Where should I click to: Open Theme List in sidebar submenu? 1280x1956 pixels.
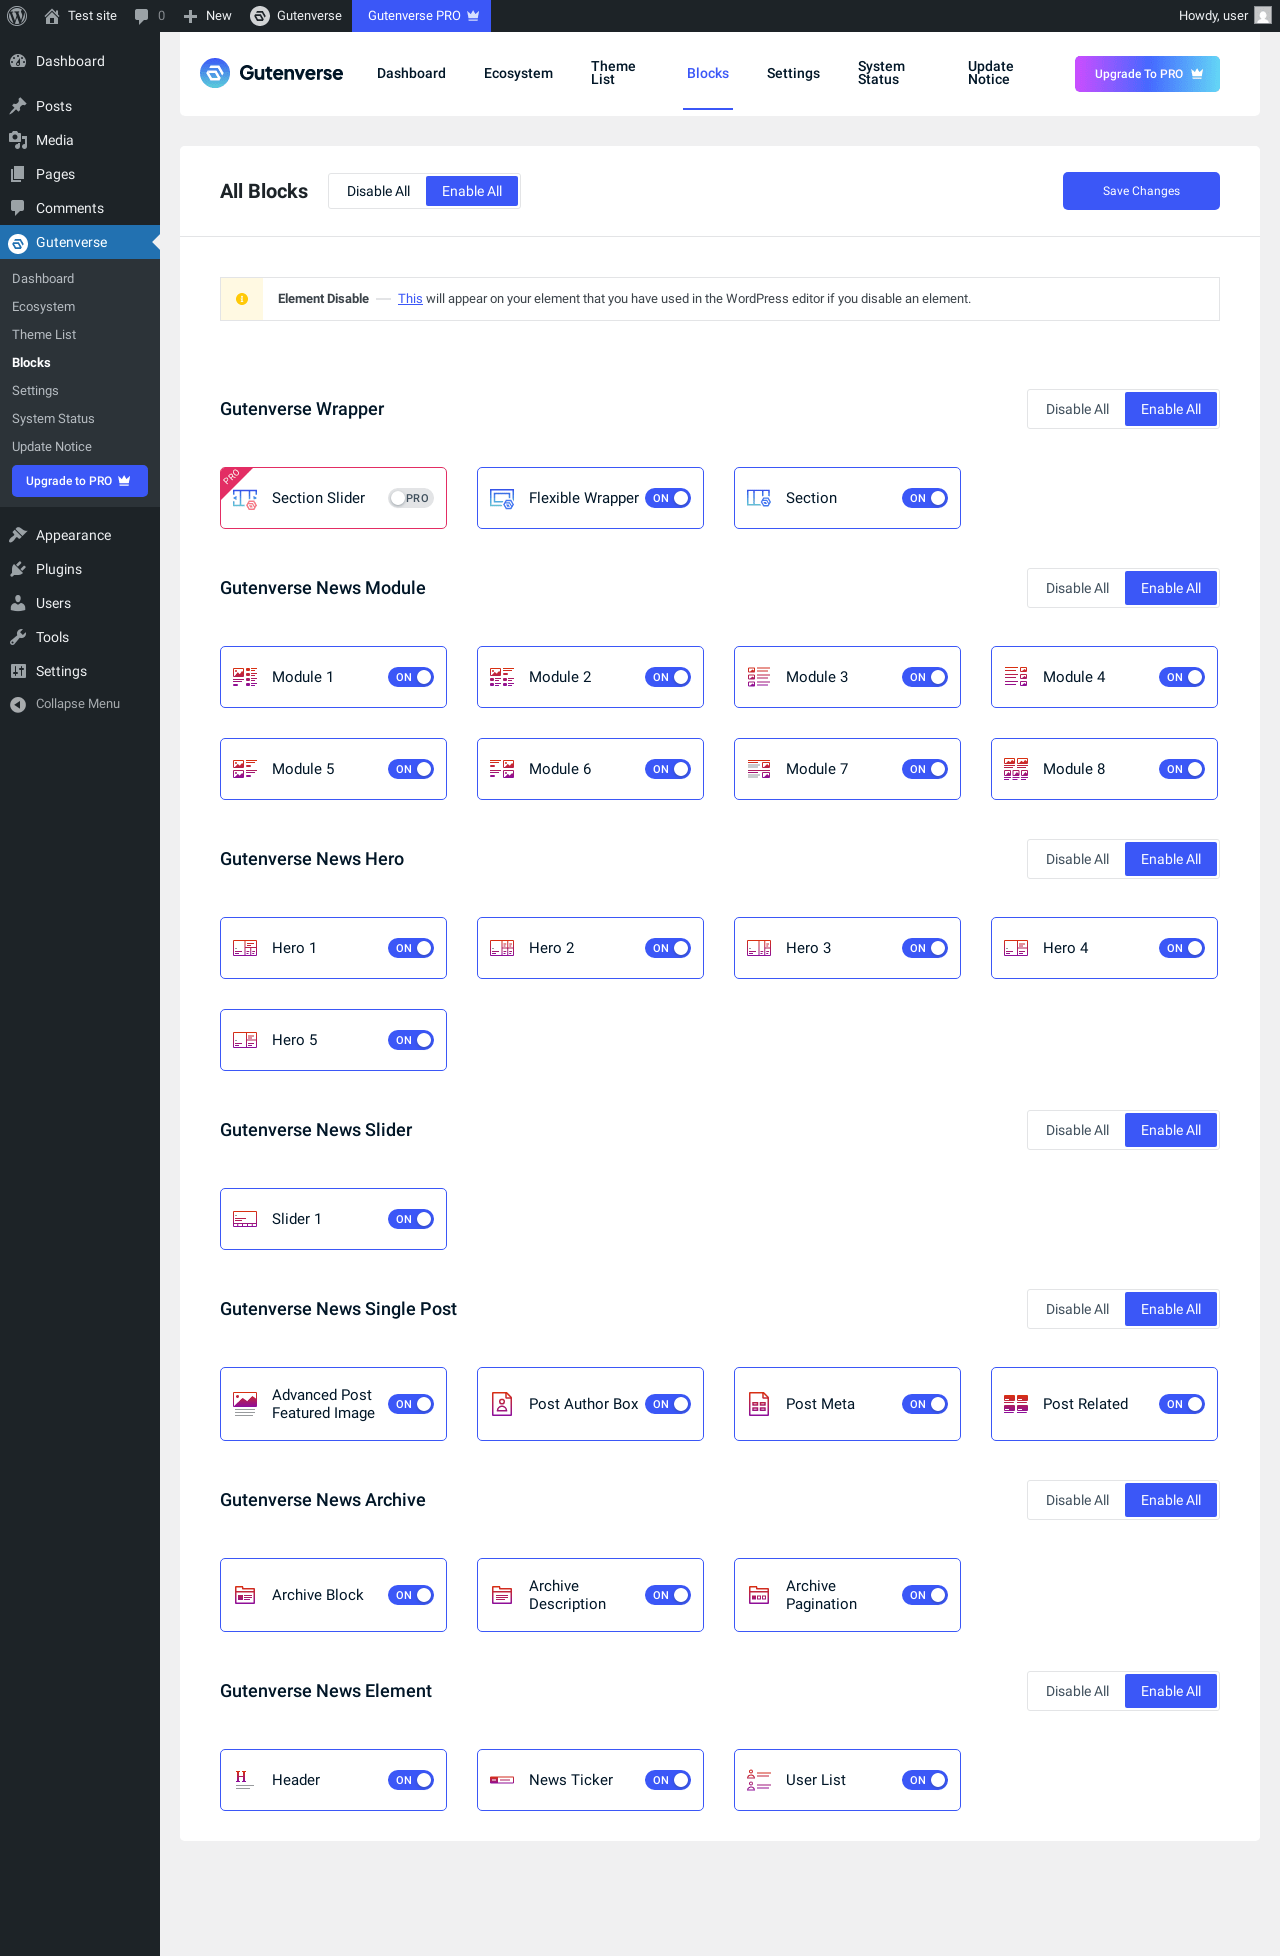(44, 335)
